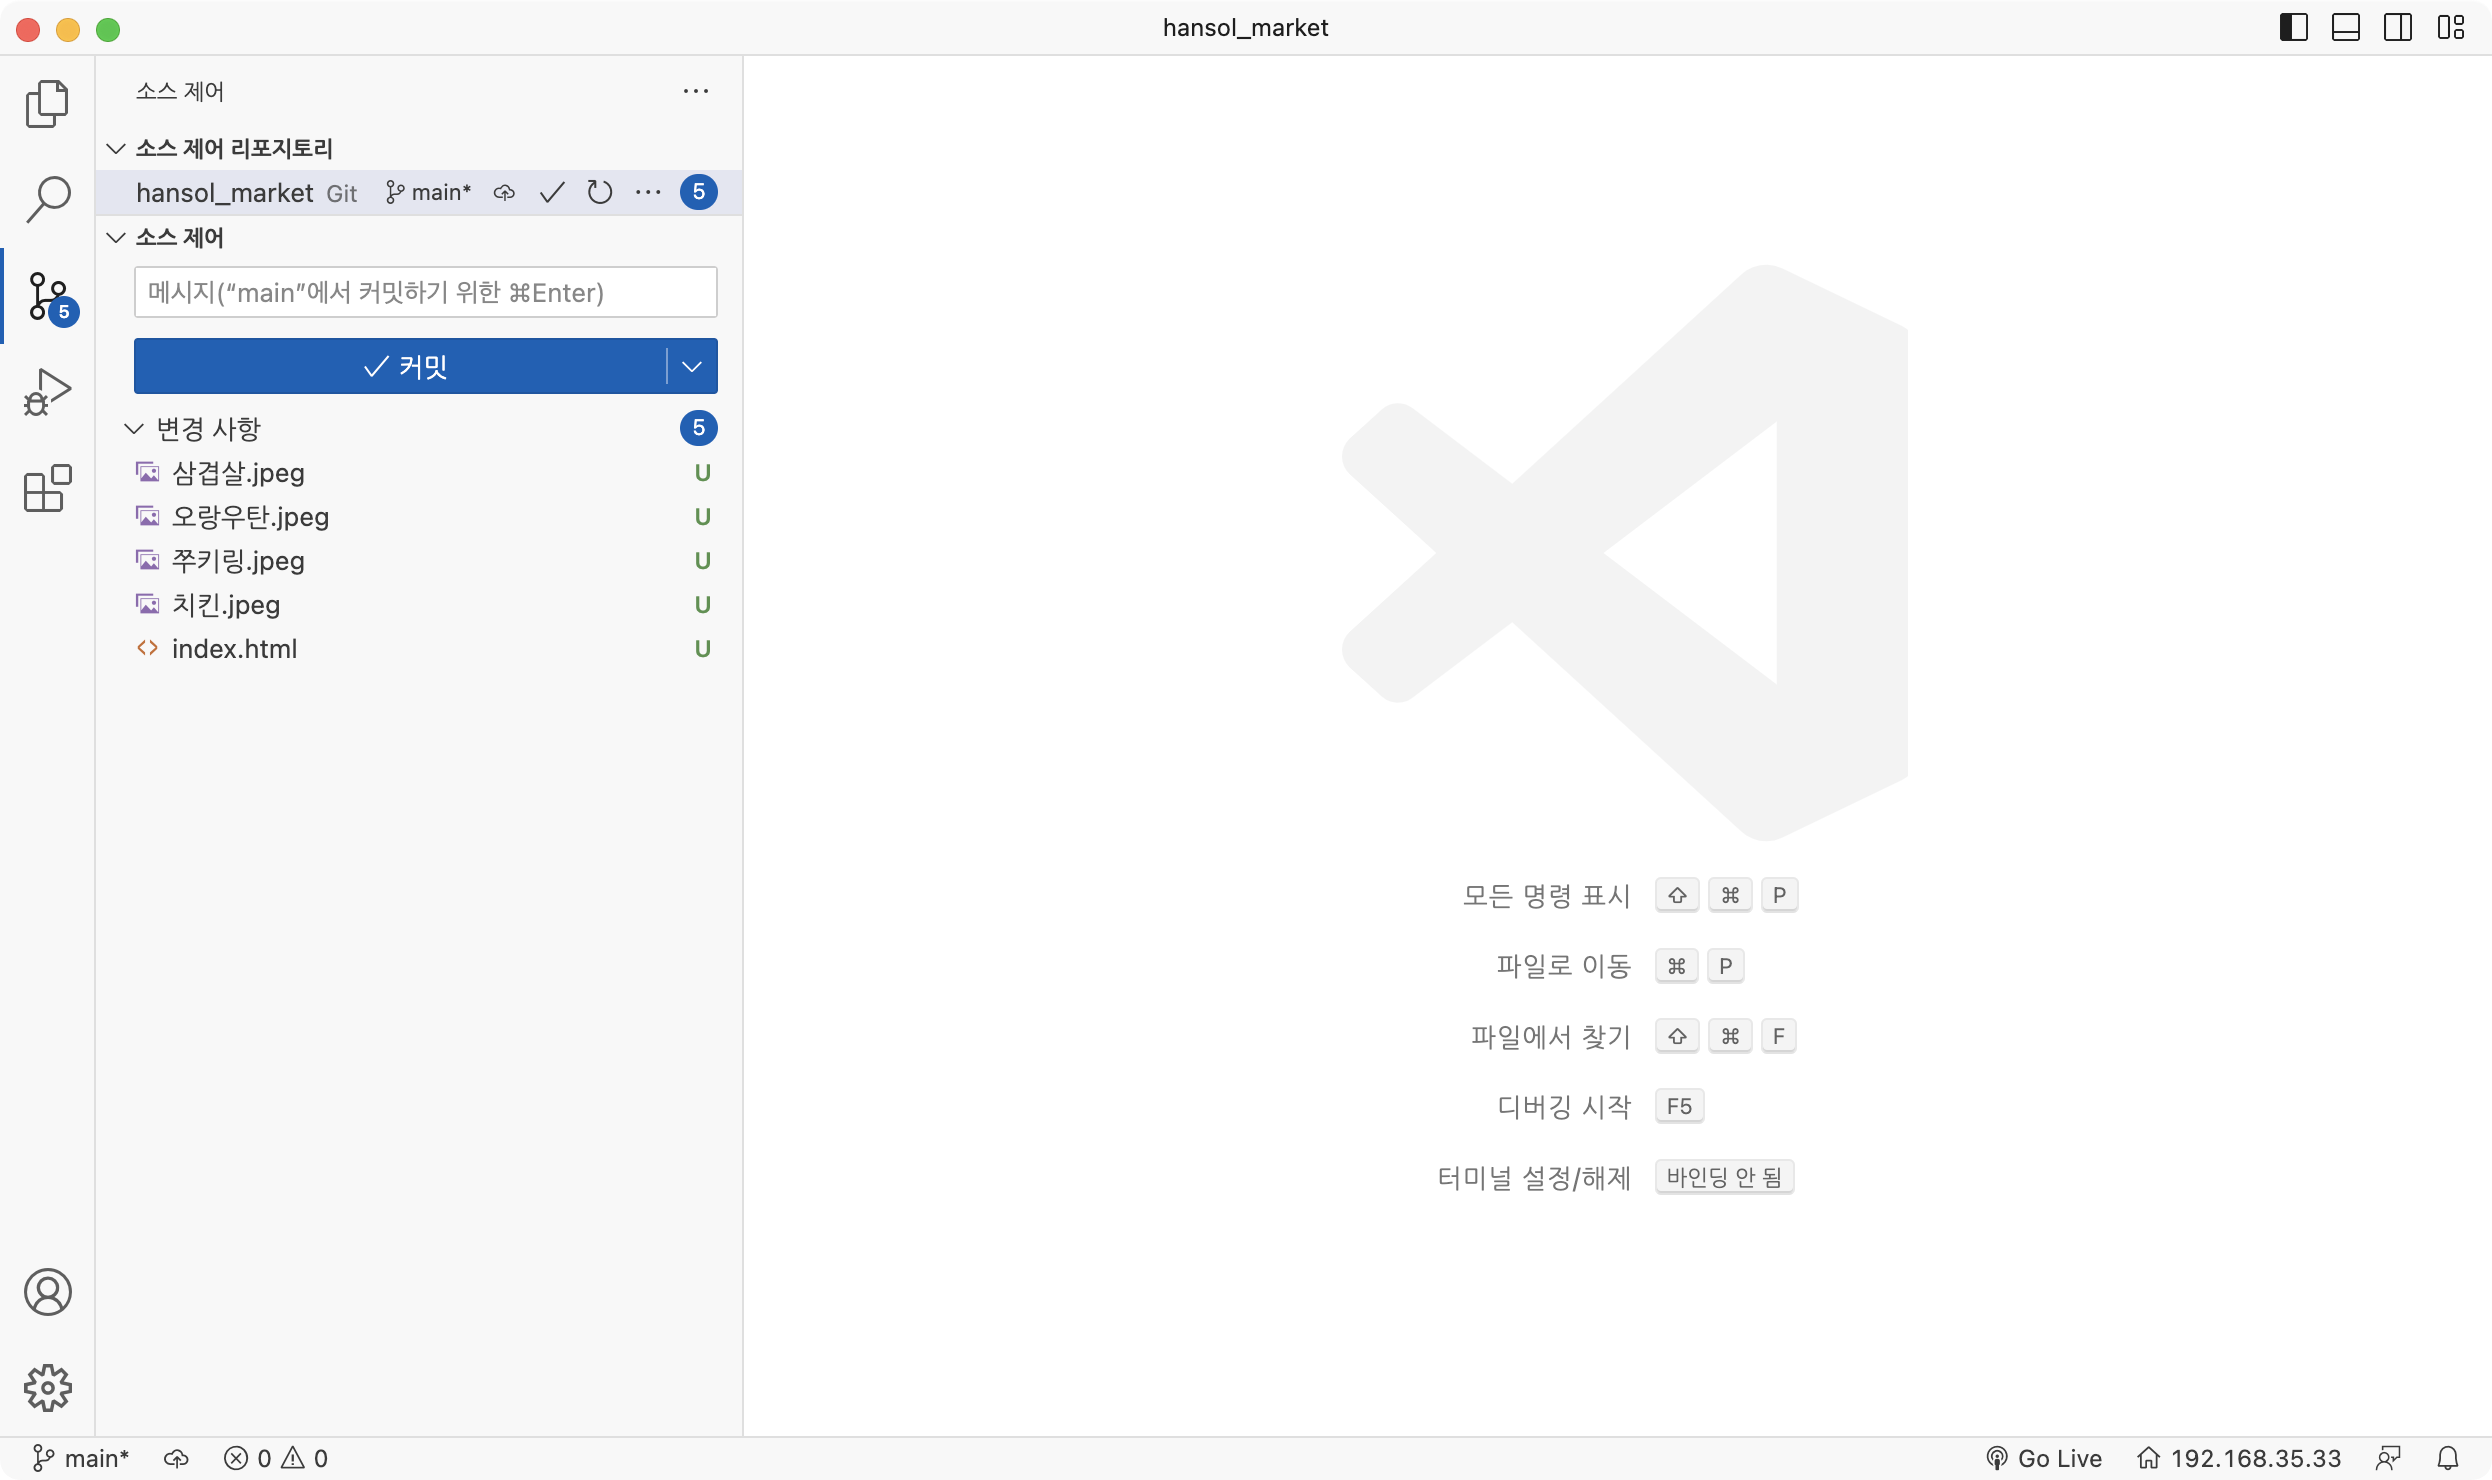Viewport: 2492px width, 1480px height.
Task: Click the 터미널 설정/해제 shortcut text
Action: [x=1534, y=1178]
